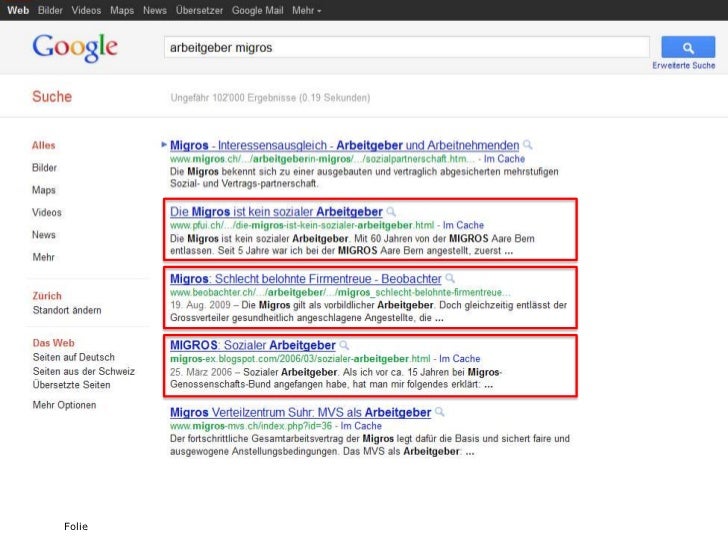728x546 pixels.
Task: Open preview magnifier beside 'MIGROS: Sozialer Arbeitgeber'
Action: pyautogui.click(x=344, y=345)
